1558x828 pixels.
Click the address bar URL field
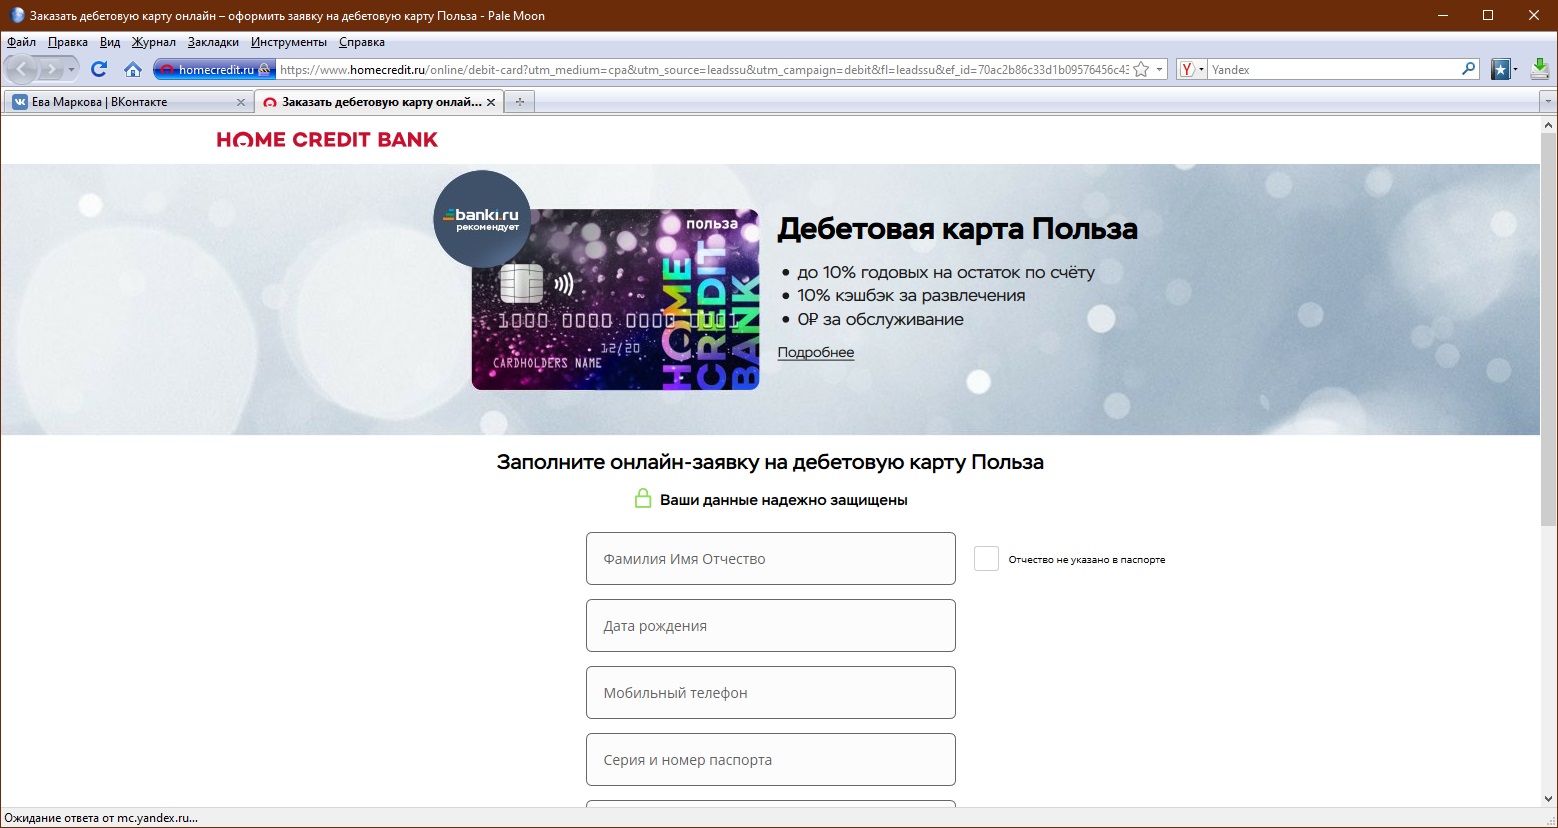[x=704, y=70]
